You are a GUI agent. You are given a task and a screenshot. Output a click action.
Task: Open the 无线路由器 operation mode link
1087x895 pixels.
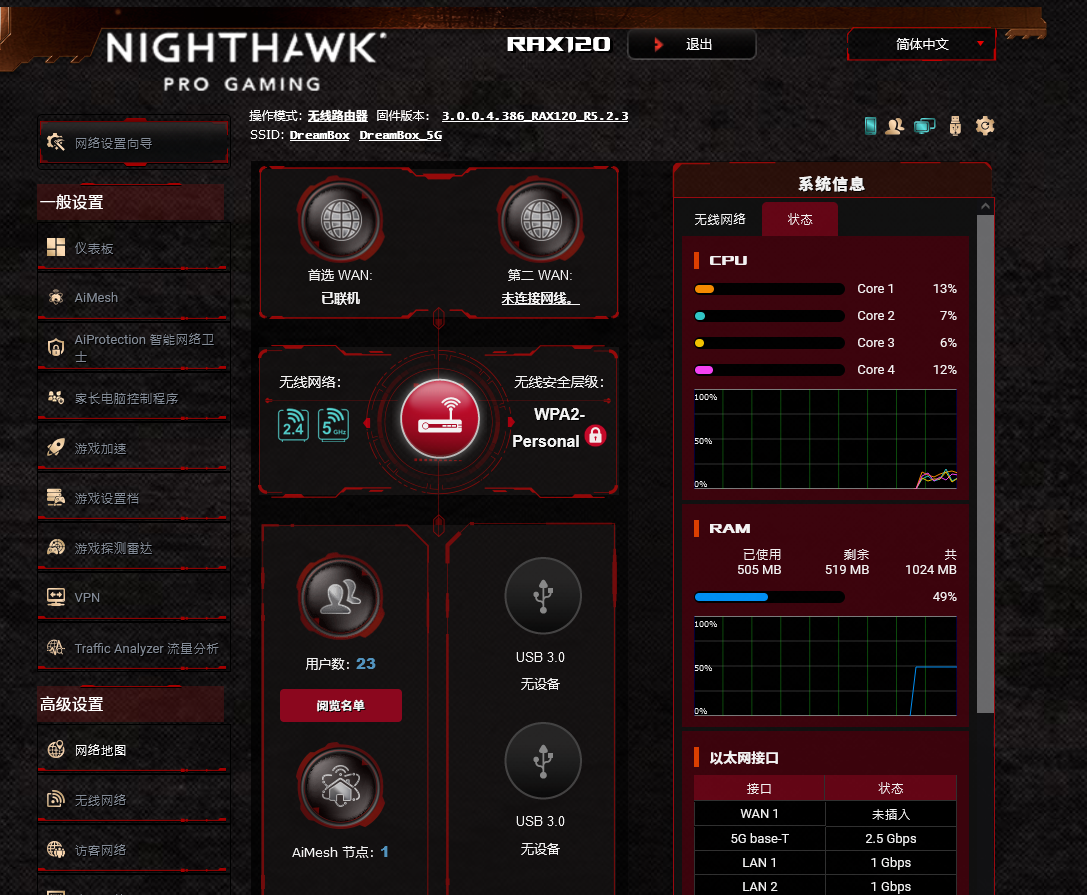(337, 116)
